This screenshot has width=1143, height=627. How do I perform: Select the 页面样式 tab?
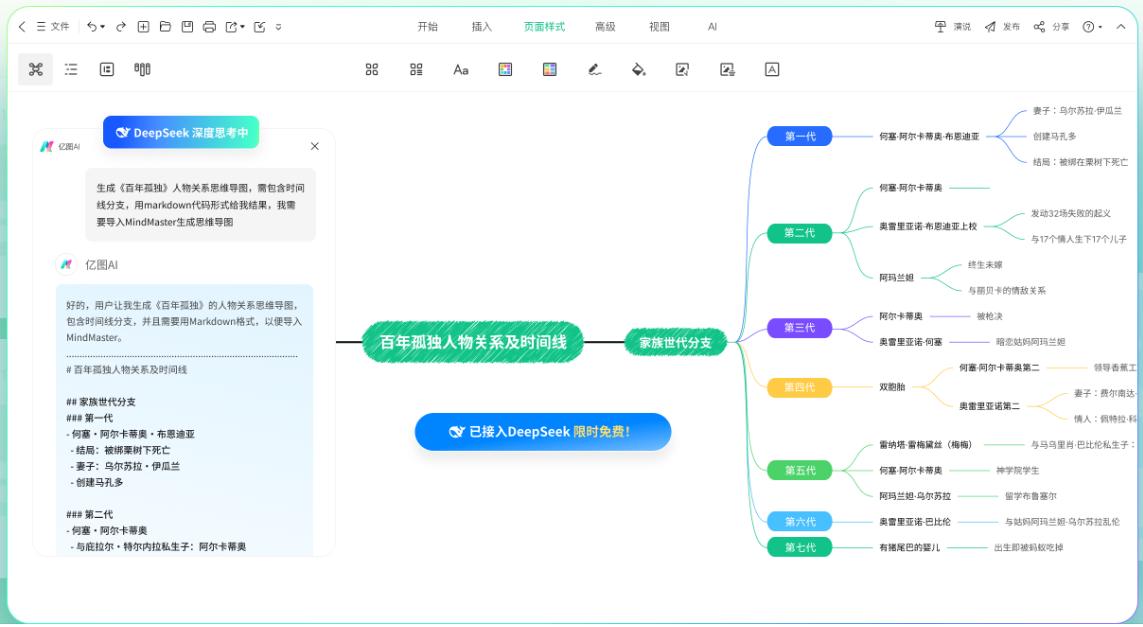545,27
